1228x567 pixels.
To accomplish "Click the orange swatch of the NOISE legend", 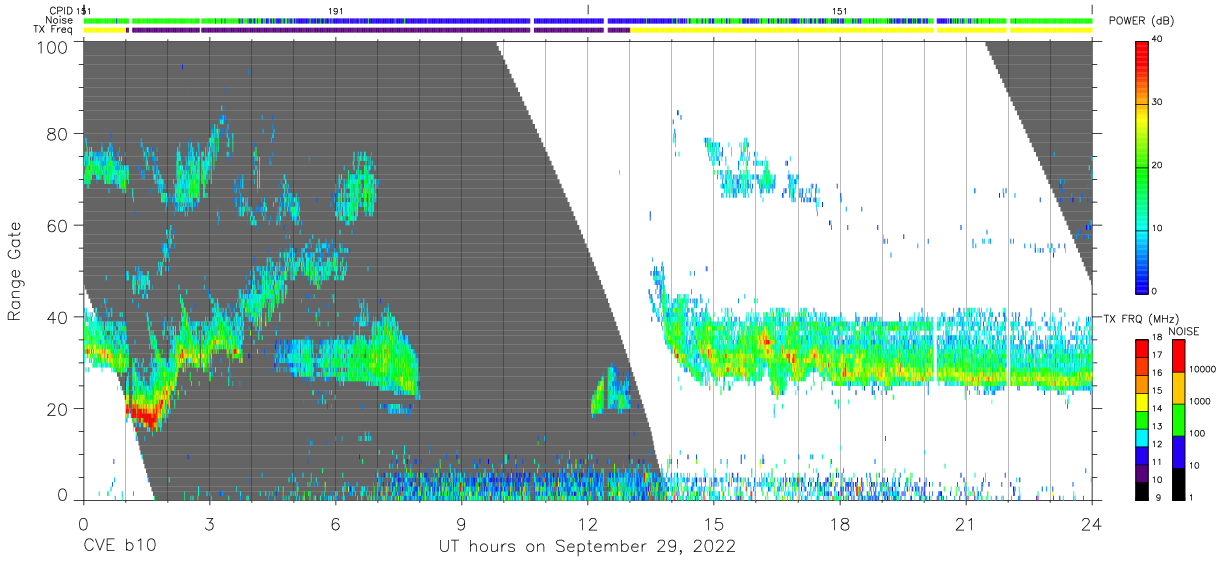I will pos(1179,388).
